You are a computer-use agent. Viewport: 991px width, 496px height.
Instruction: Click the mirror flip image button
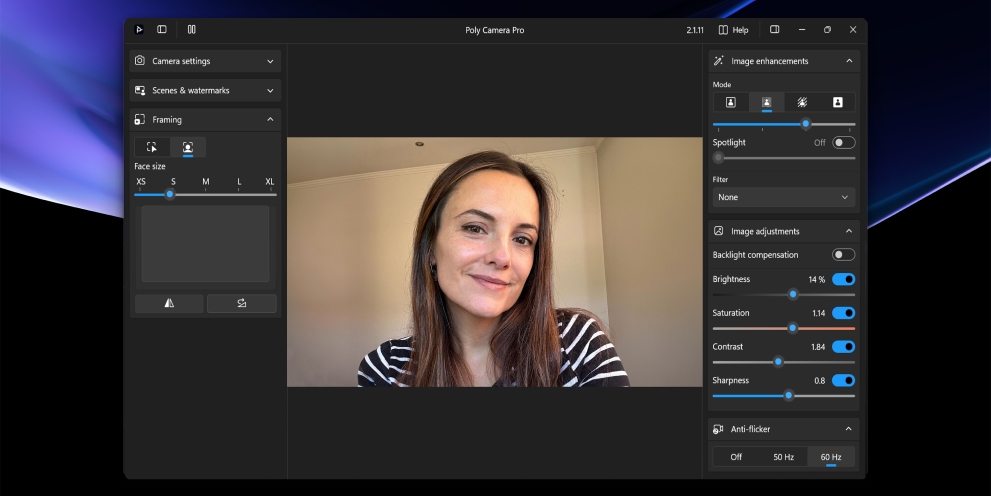tap(169, 303)
